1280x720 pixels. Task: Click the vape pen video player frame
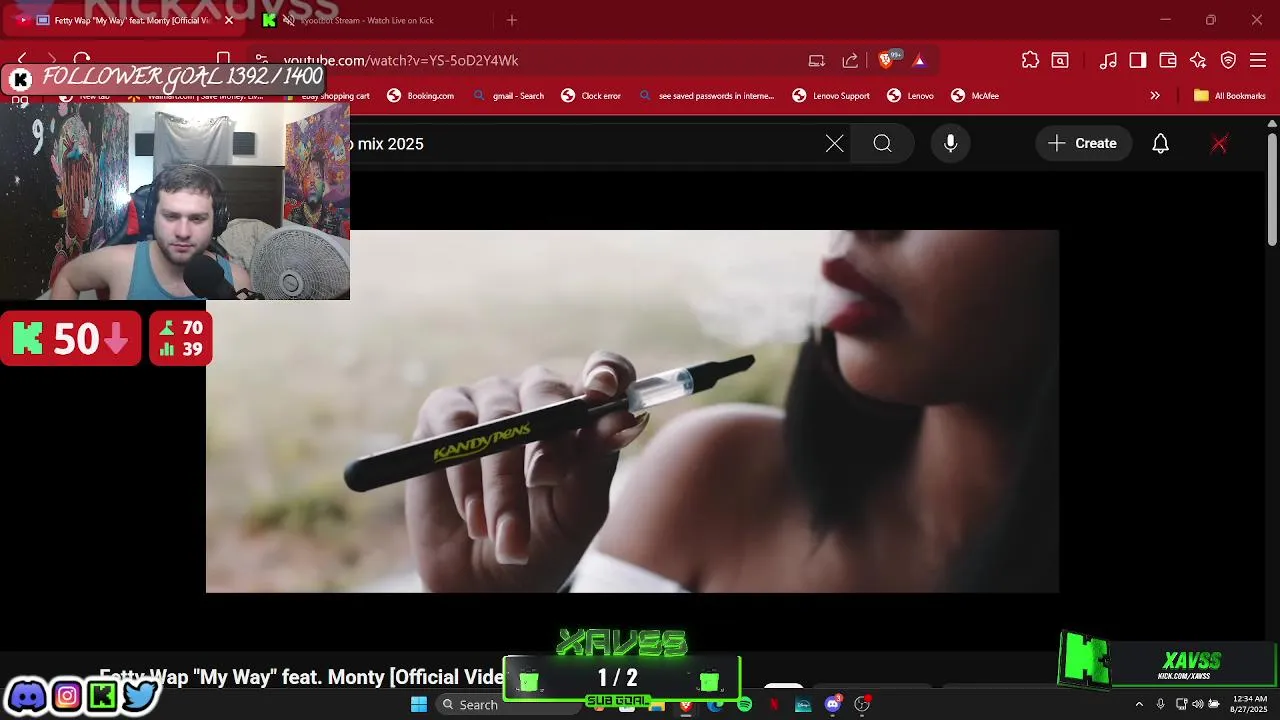click(632, 411)
